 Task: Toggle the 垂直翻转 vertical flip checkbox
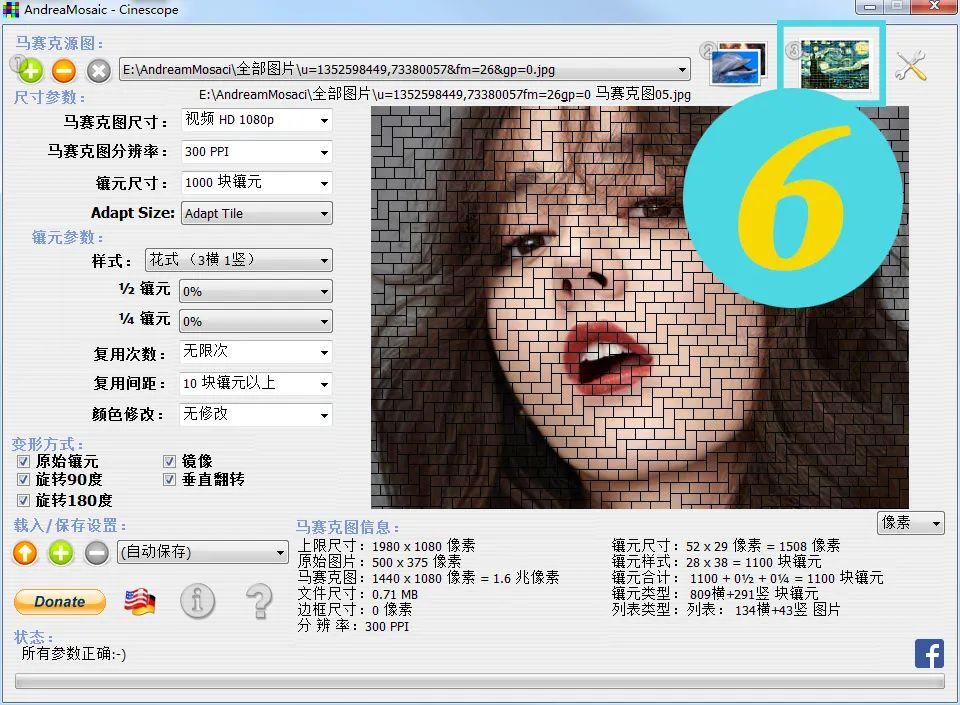(170, 480)
